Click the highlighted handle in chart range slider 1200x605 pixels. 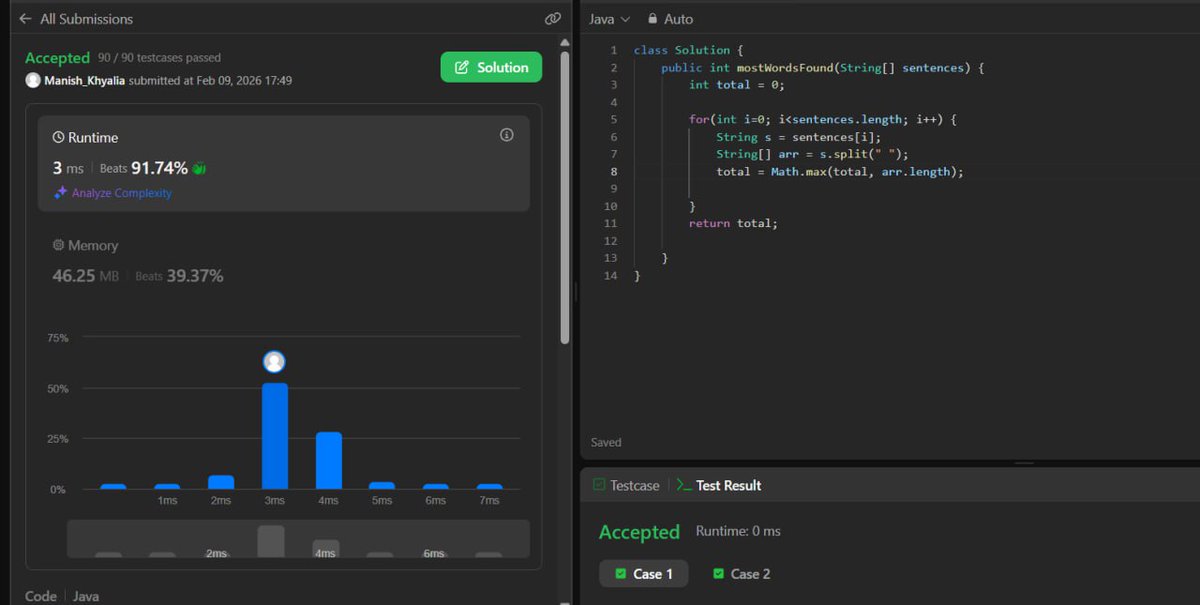[x=271, y=541]
